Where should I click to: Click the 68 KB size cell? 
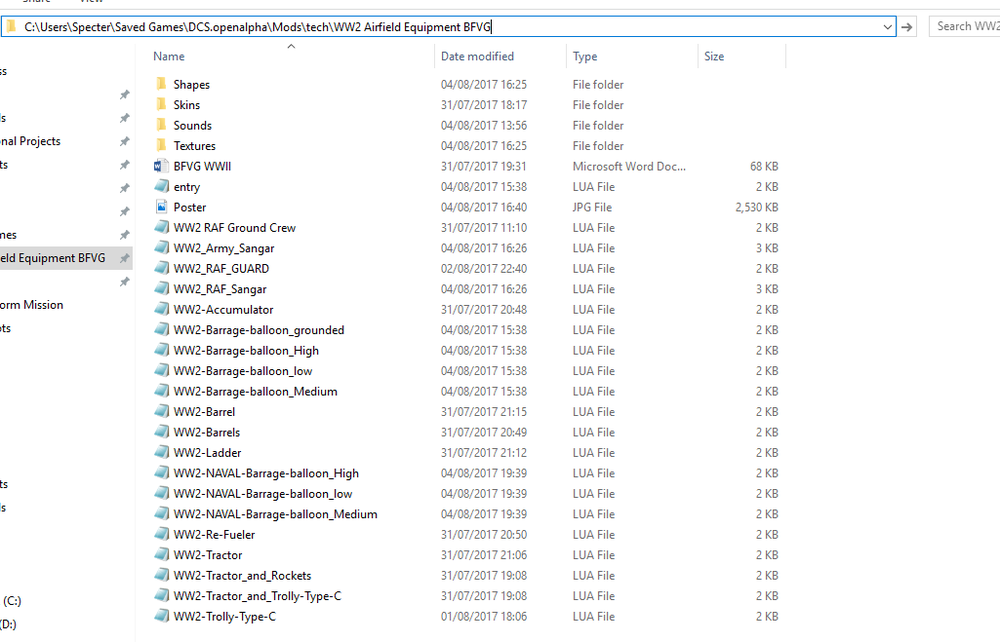(x=764, y=166)
